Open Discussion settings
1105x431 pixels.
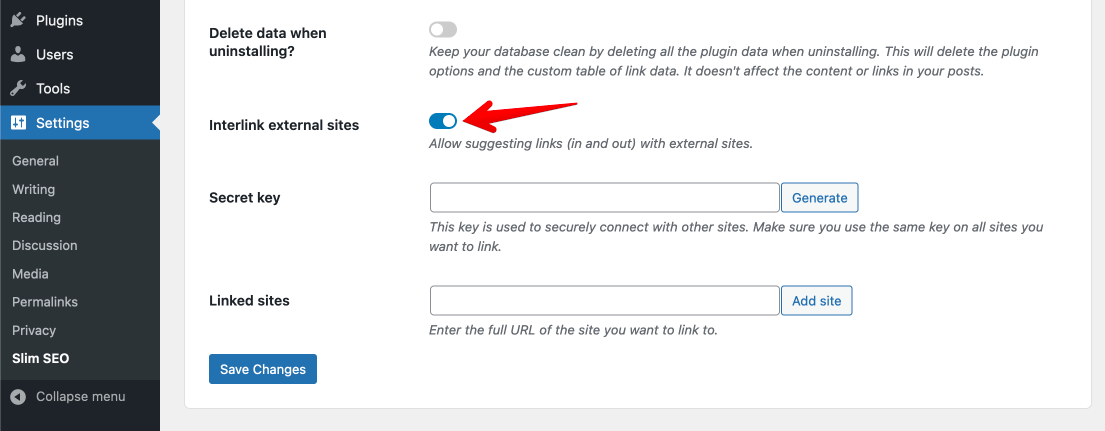(44, 245)
